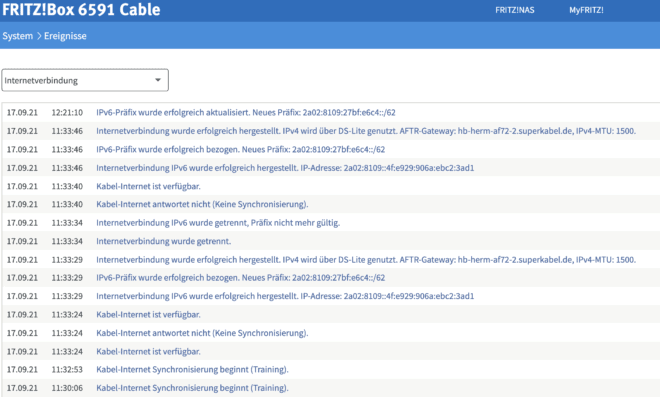This screenshot has width=660, height=397.
Task: Select the 11:33:29 Internetverbindung IPv6 hergestellt message
Action: 285,296
